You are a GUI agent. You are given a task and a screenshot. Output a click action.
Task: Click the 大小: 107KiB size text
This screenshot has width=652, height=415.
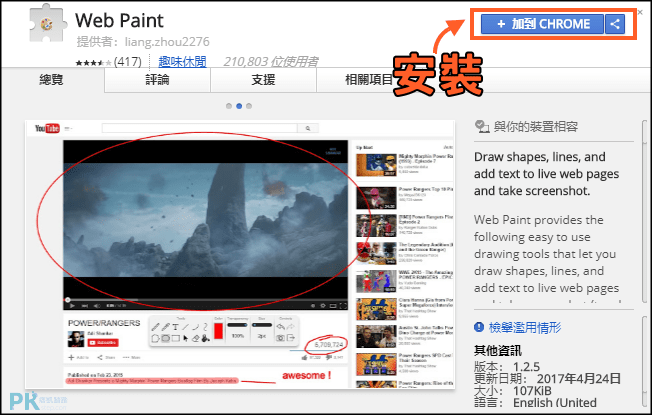[x=512, y=391]
